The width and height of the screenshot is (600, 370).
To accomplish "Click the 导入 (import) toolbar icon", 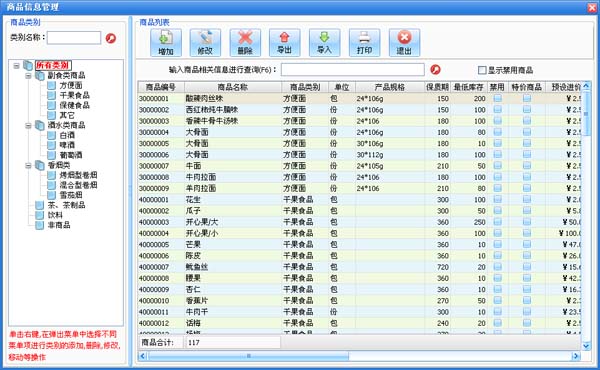I will click(x=324, y=42).
